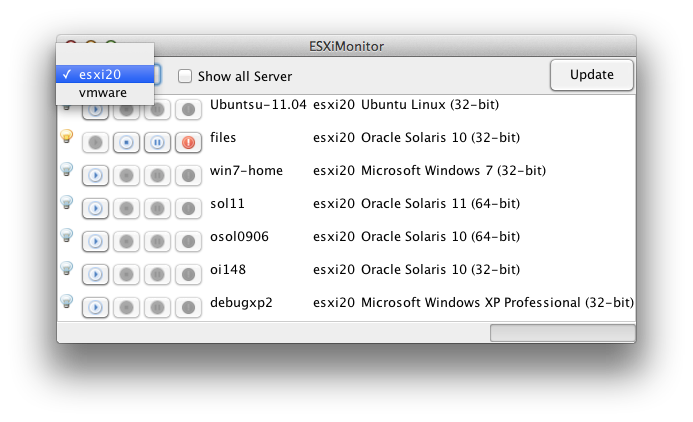Image resolution: width=693 pixels, height=422 pixels.
Task: Start the oi148 virtual machine
Action: pyautogui.click(x=95, y=274)
